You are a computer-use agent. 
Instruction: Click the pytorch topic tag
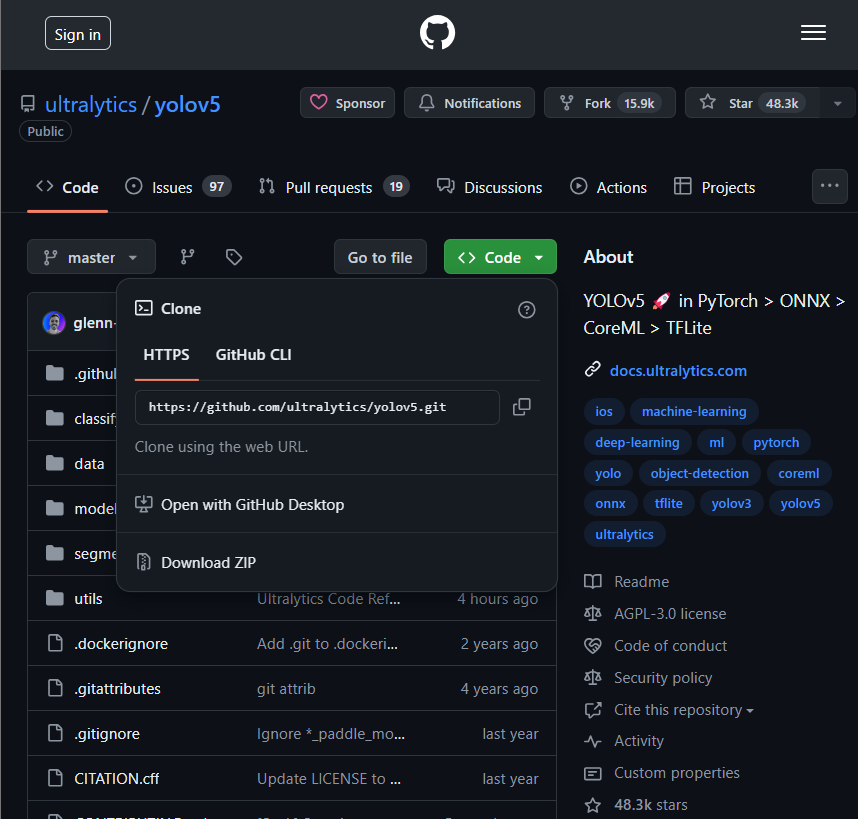click(776, 442)
